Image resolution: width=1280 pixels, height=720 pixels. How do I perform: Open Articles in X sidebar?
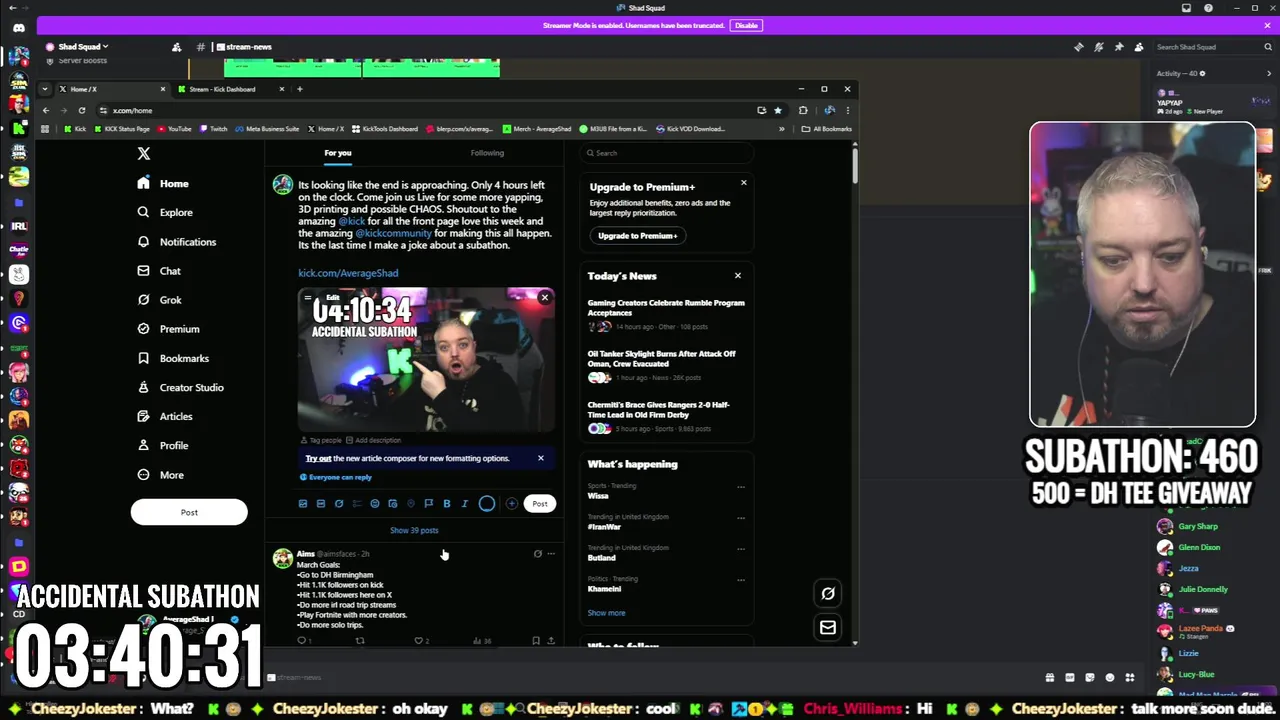(x=165, y=416)
